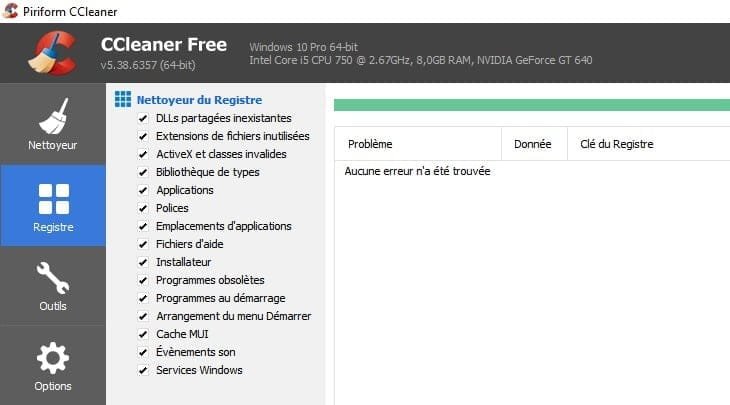Click the Clé du Registre column header

649,144
